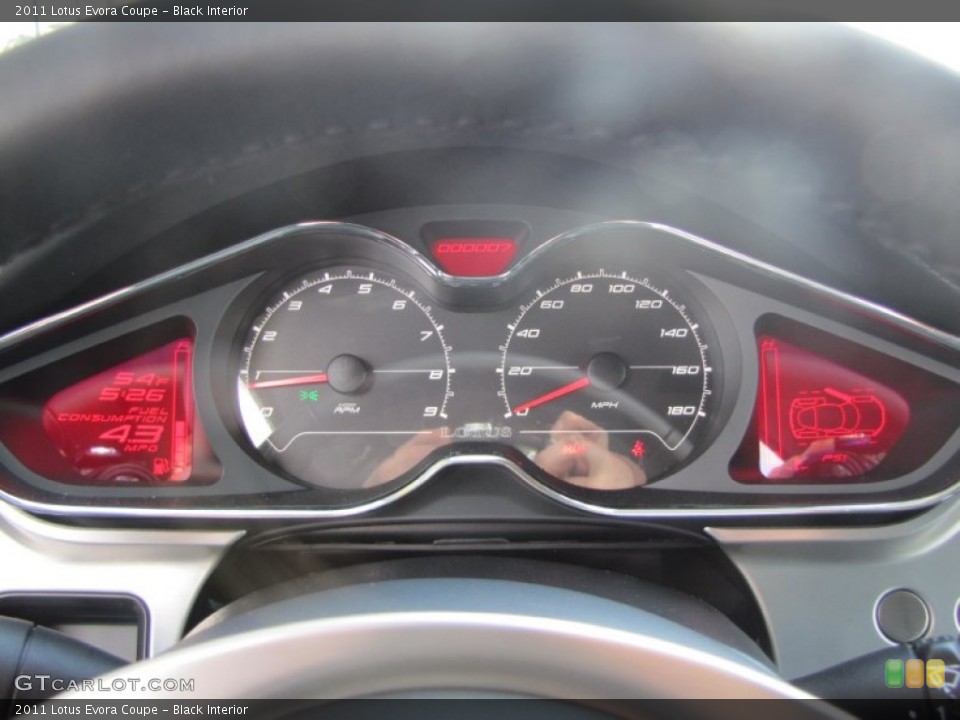Click the tachometer center hub
960x720 pixels.
(348, 373)
